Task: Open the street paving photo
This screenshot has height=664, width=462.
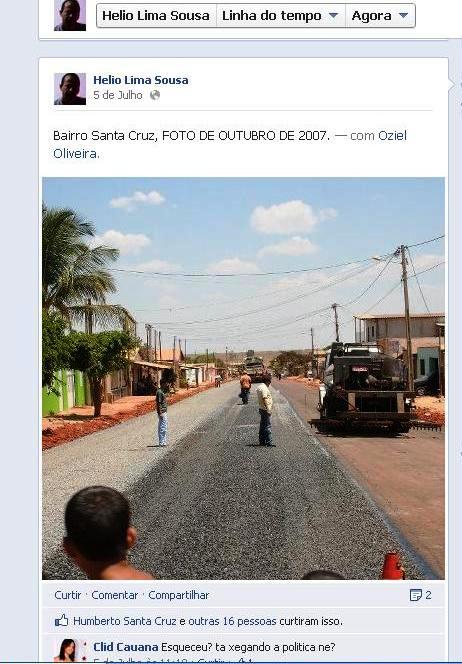Action: pos(243,379)
